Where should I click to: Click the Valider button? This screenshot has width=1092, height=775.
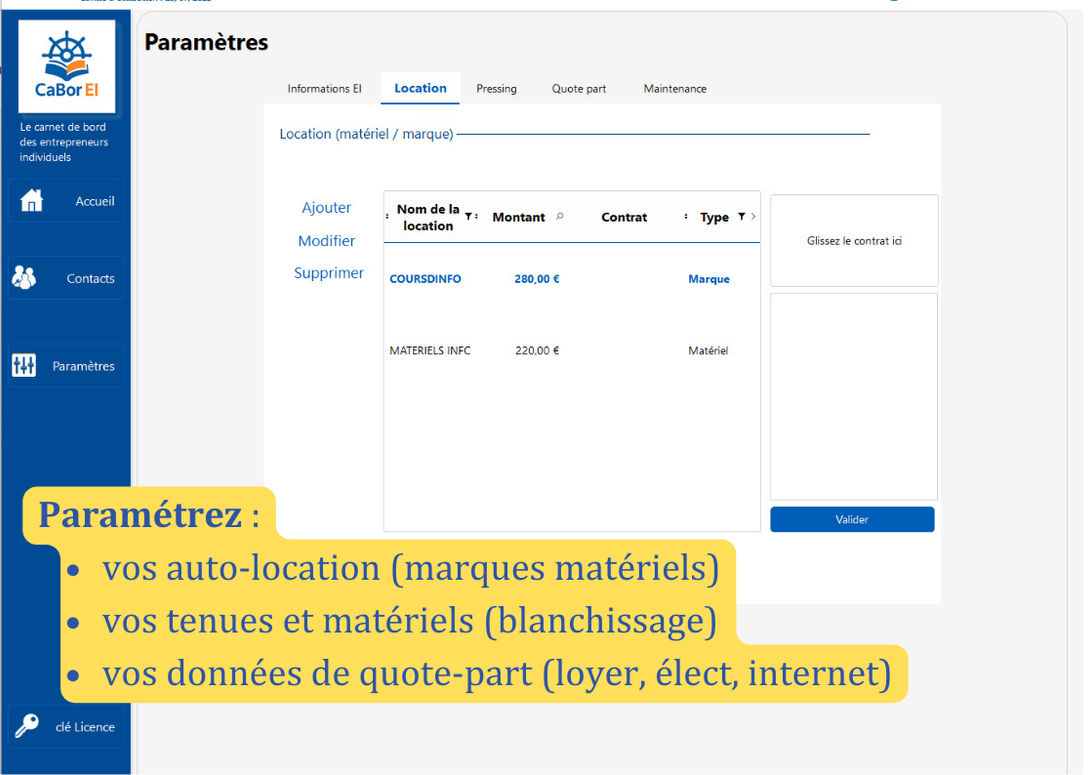coord(852,518)
